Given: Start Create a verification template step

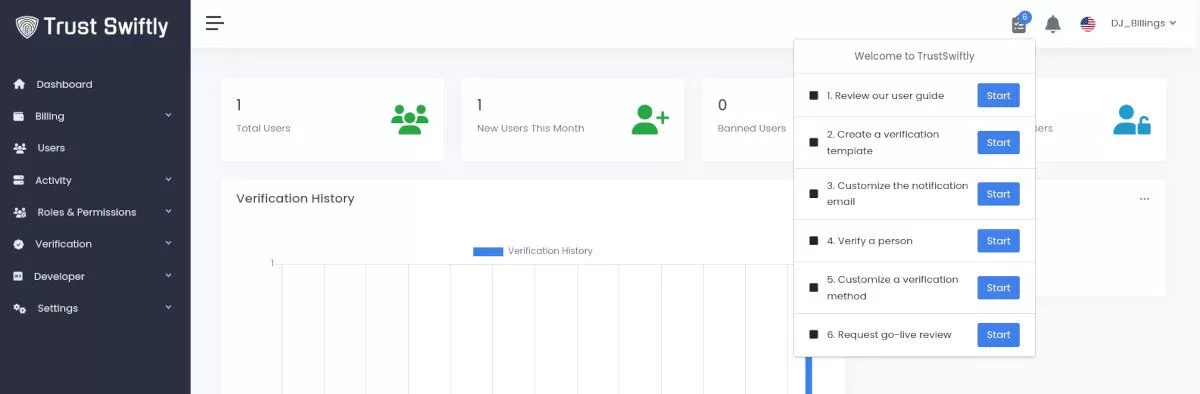Looking at the screenshot, I should (x=998, y=142).
